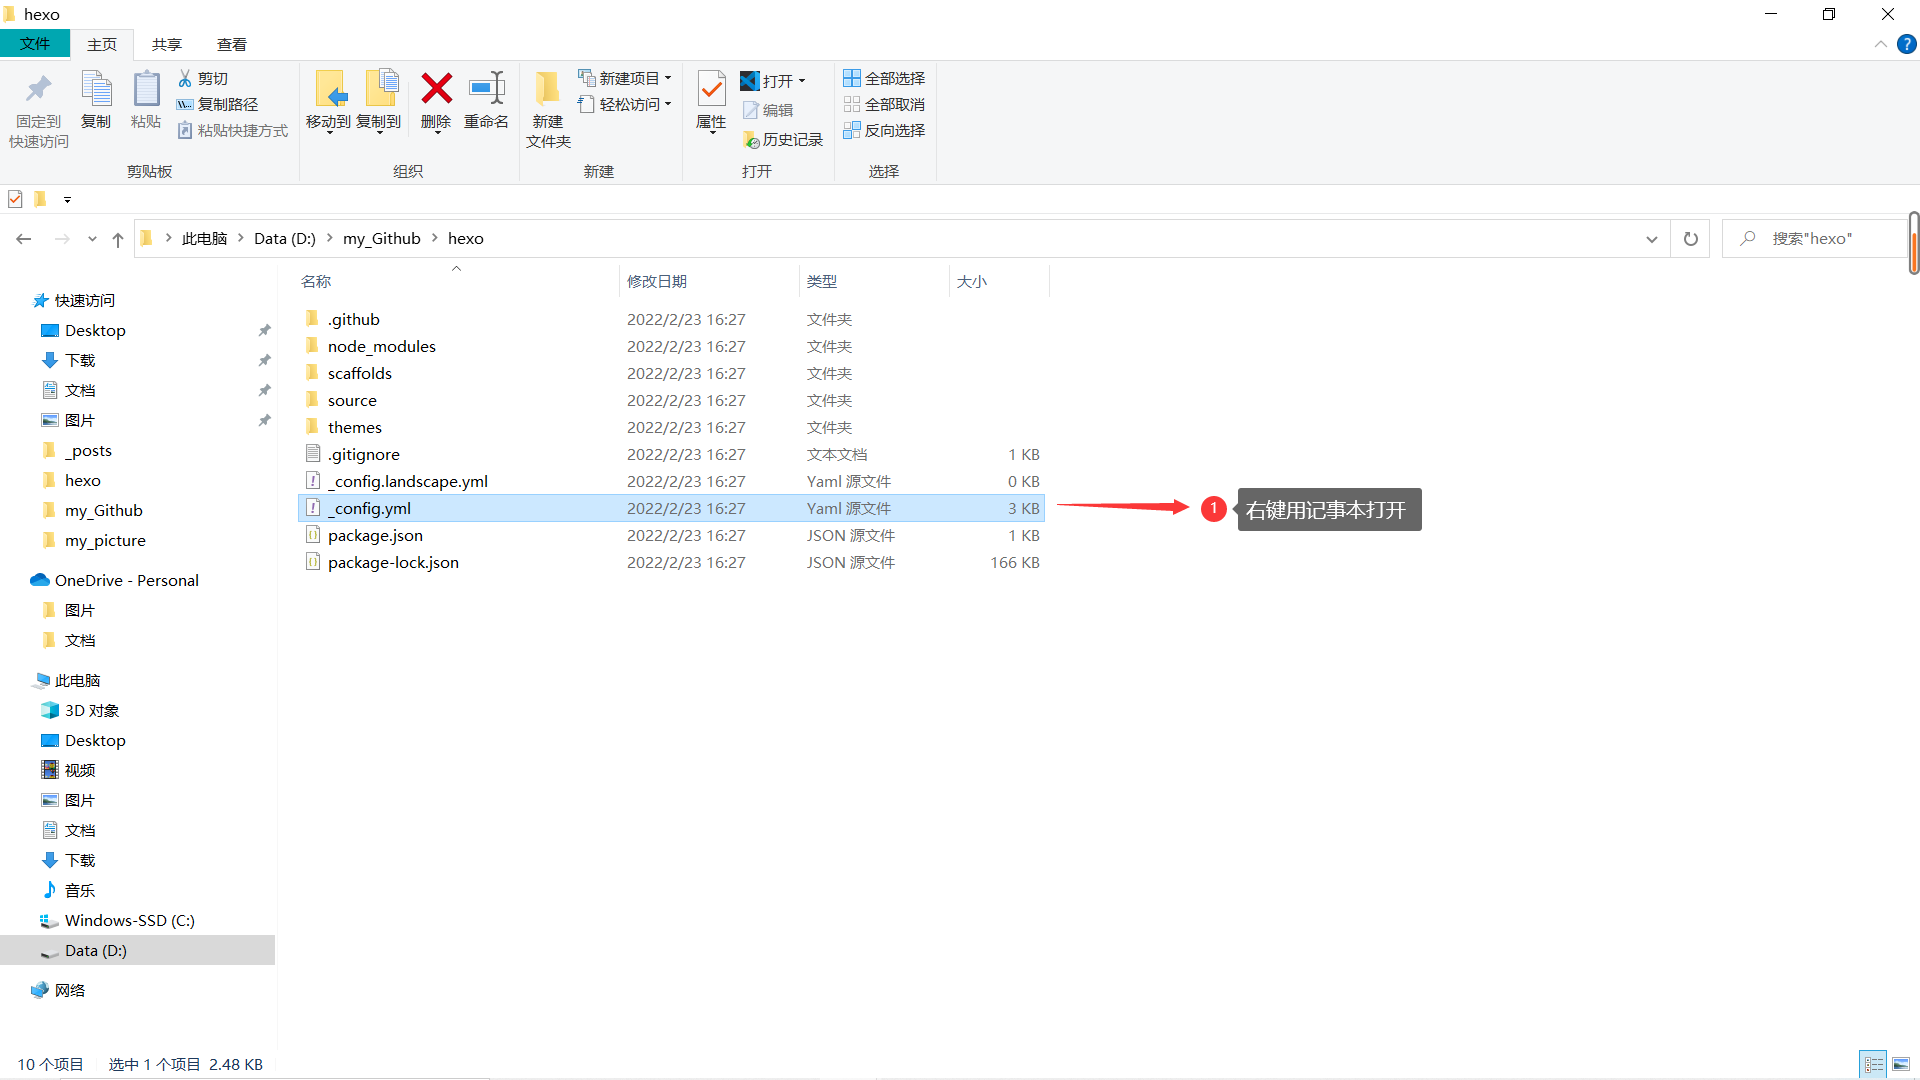Image resolution: width=1920 pixels, height=1080 pixels.
Task: Click properties checkmark in quick access toolbar
Action: pyautogui.click(x=15, y=199)
